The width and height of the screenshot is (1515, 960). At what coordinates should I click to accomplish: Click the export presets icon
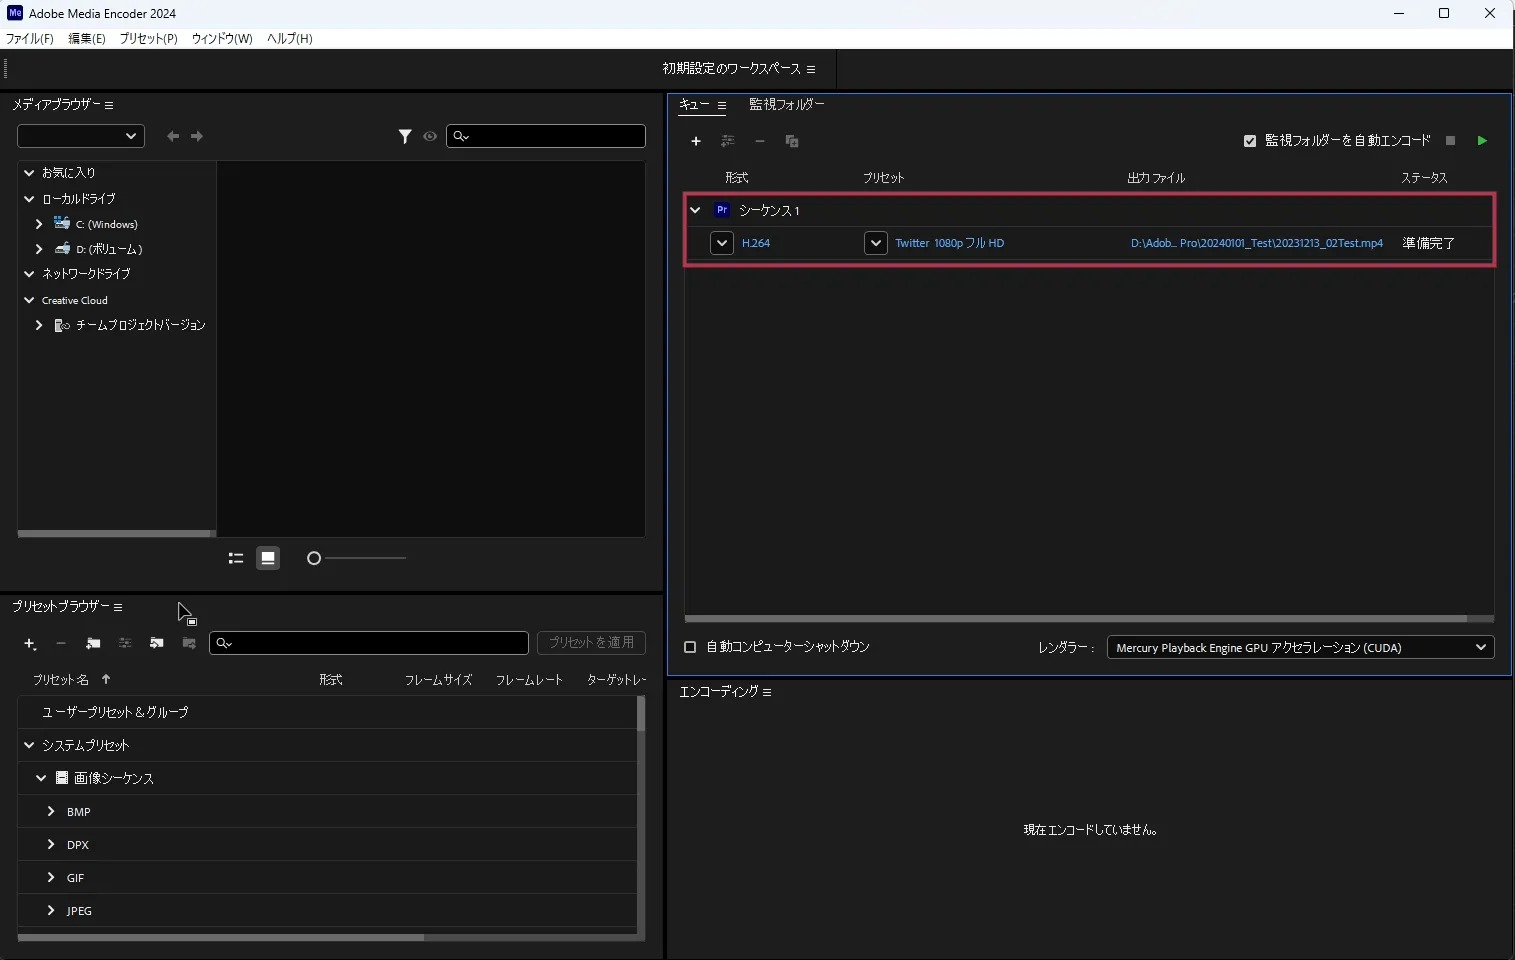pyautogui.click(x=189, y=643)
